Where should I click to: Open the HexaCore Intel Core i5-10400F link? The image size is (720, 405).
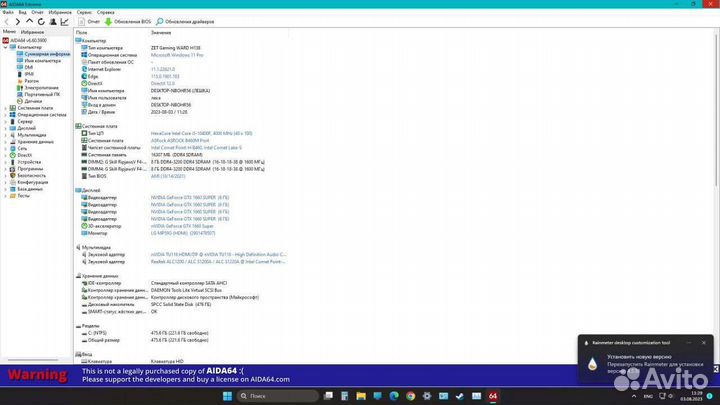tap(202, 134)
